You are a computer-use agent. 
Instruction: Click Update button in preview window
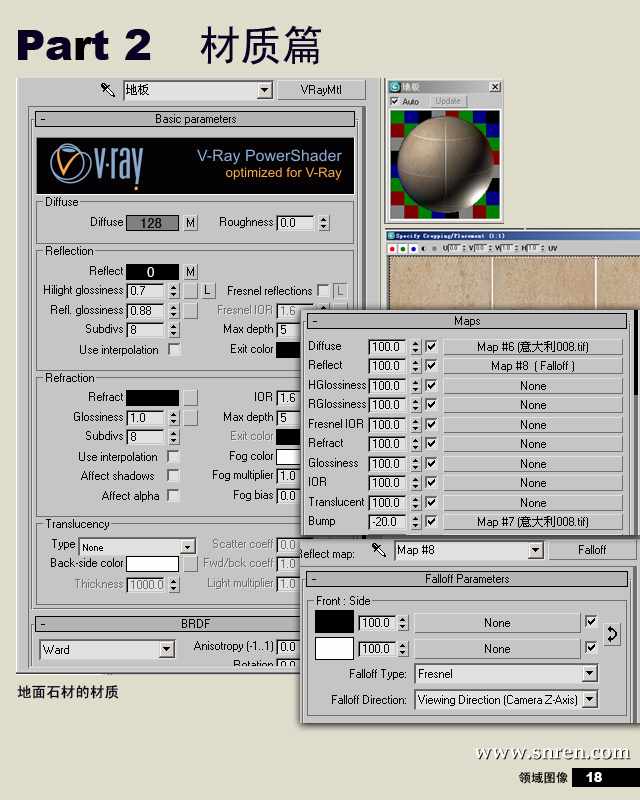pos(448,101)
